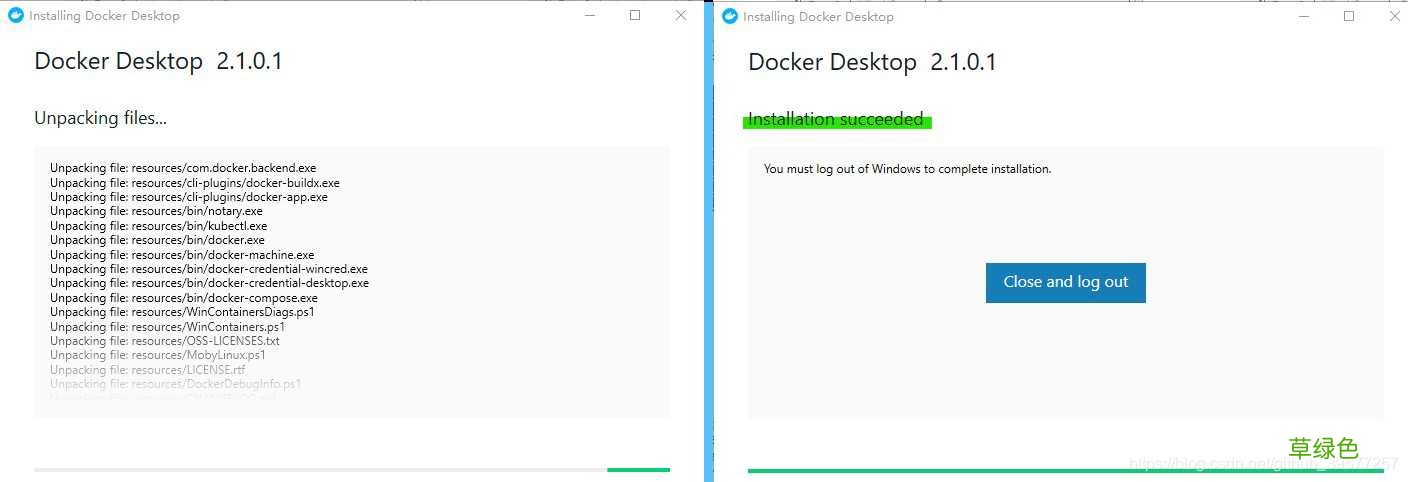Click right window title 'Installing Docker Desktop'
The image size is (1408, 482).
819,16
